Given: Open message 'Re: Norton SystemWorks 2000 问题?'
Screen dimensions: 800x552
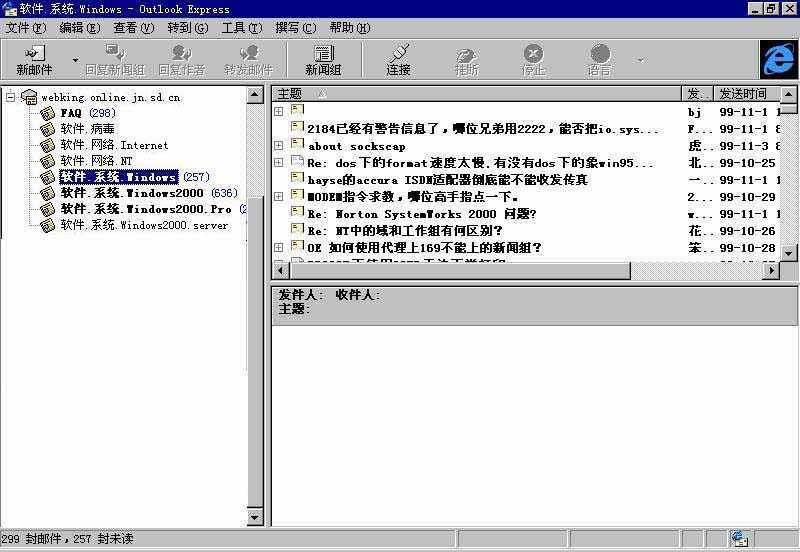Looking at the screenshot, I should [x=421, y=214].
